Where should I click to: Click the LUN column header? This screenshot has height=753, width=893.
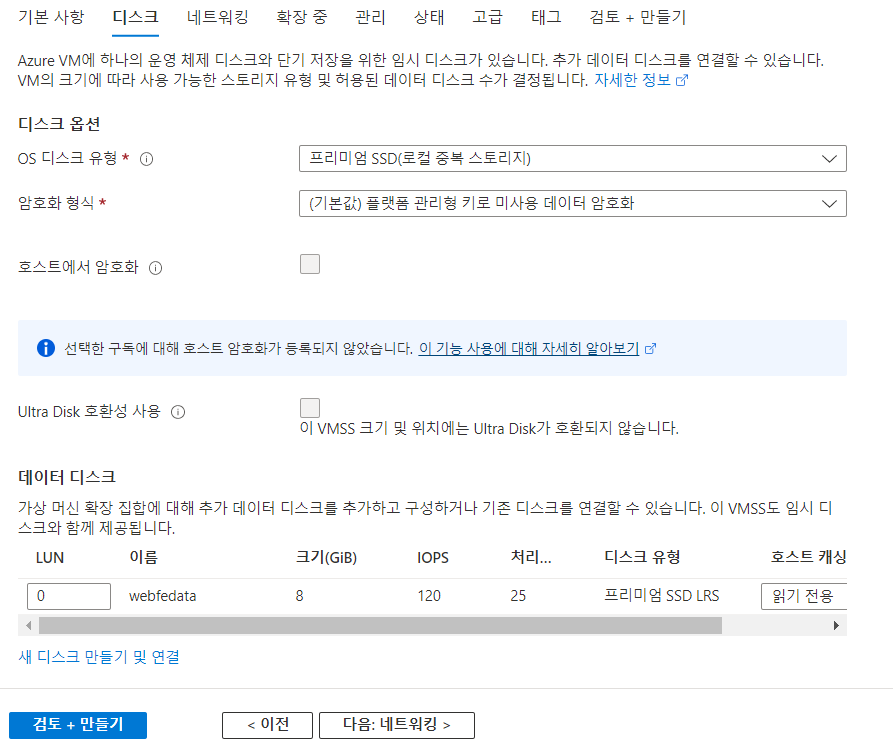click(50, 558)
